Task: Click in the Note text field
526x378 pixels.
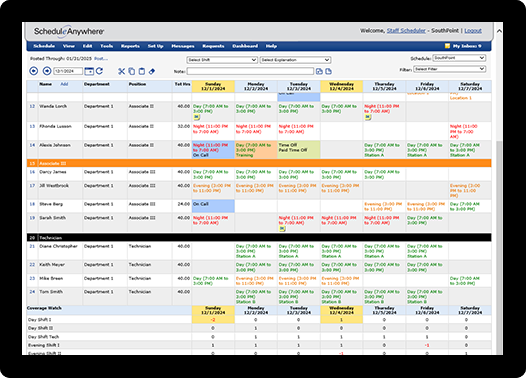Action: click(250, 71)
